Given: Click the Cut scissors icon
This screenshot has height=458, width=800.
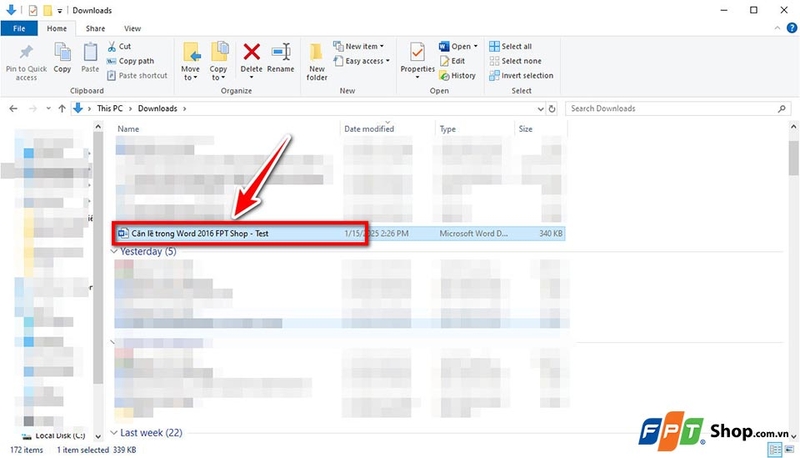Looking at the screenshot, I should (x=112, y=46).
